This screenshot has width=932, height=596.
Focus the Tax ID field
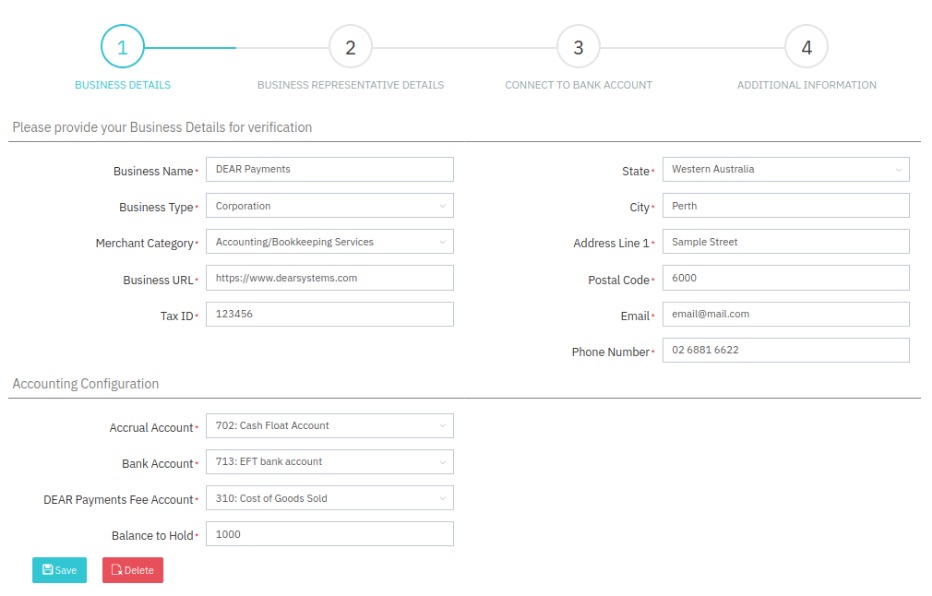(x=330, y=314)
